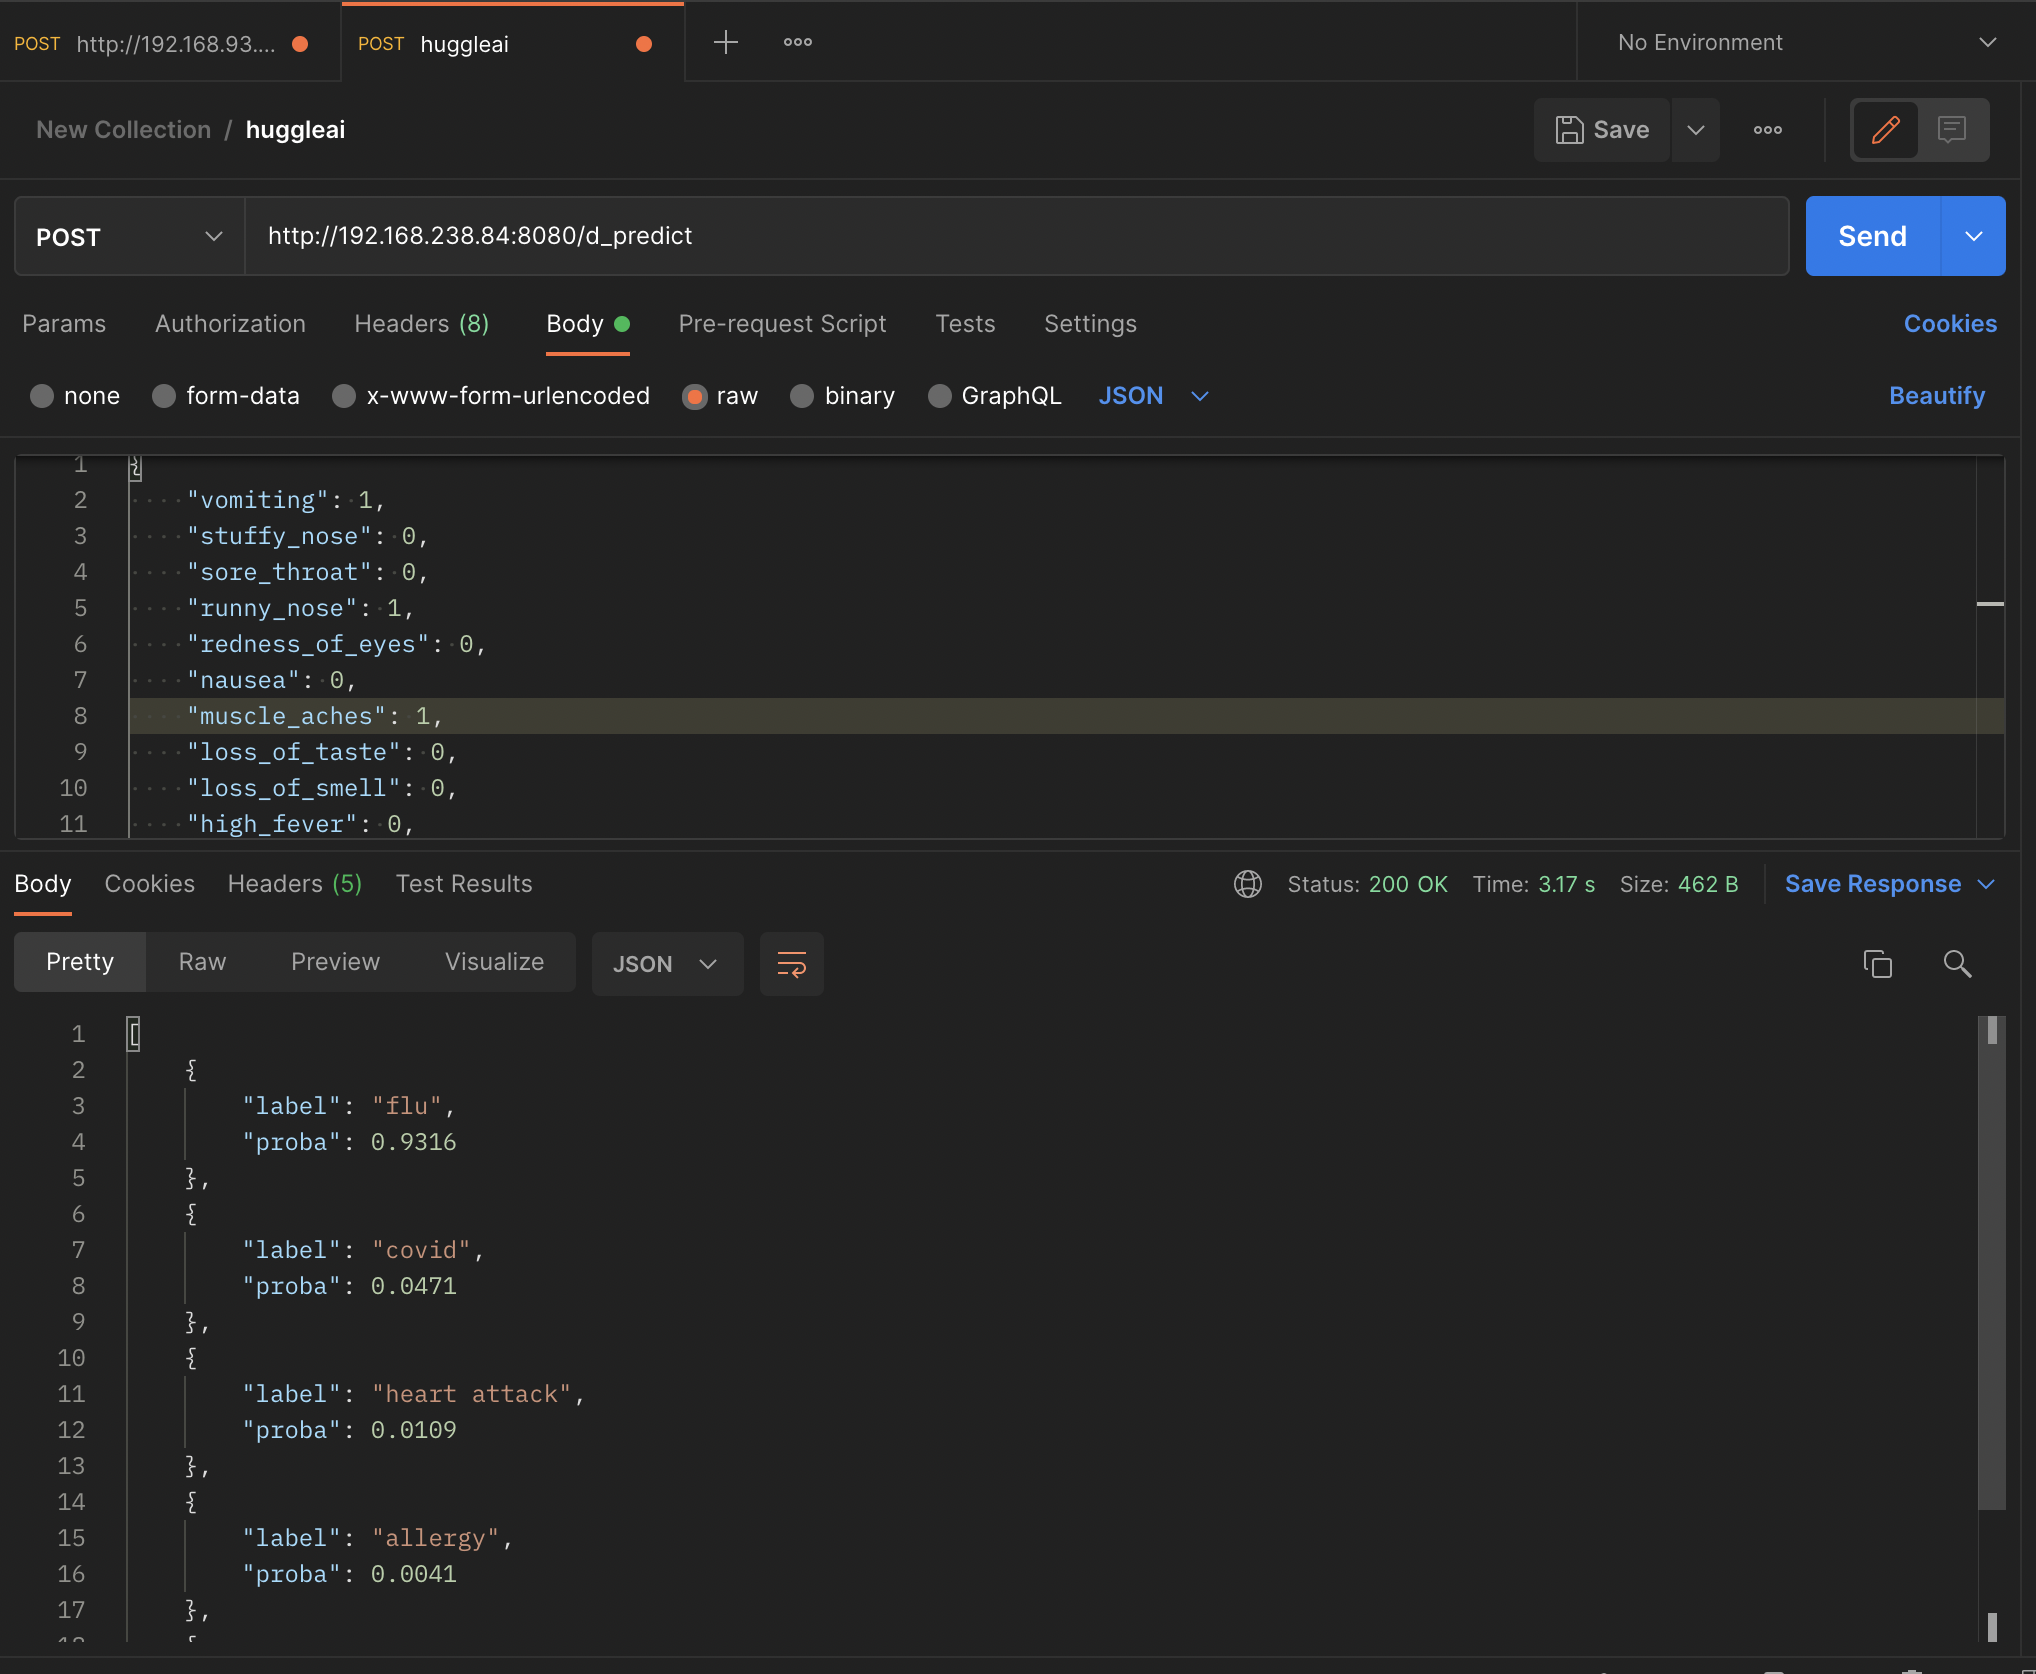Click the new tab plus icon
Screen dimensions: 2036x1674
tap(725, 42)
